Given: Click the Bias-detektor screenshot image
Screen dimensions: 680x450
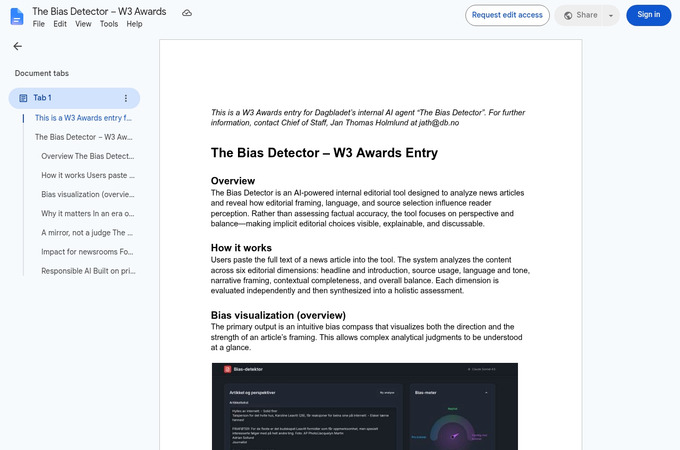Looking at the screenshot, I should (365, 406).
